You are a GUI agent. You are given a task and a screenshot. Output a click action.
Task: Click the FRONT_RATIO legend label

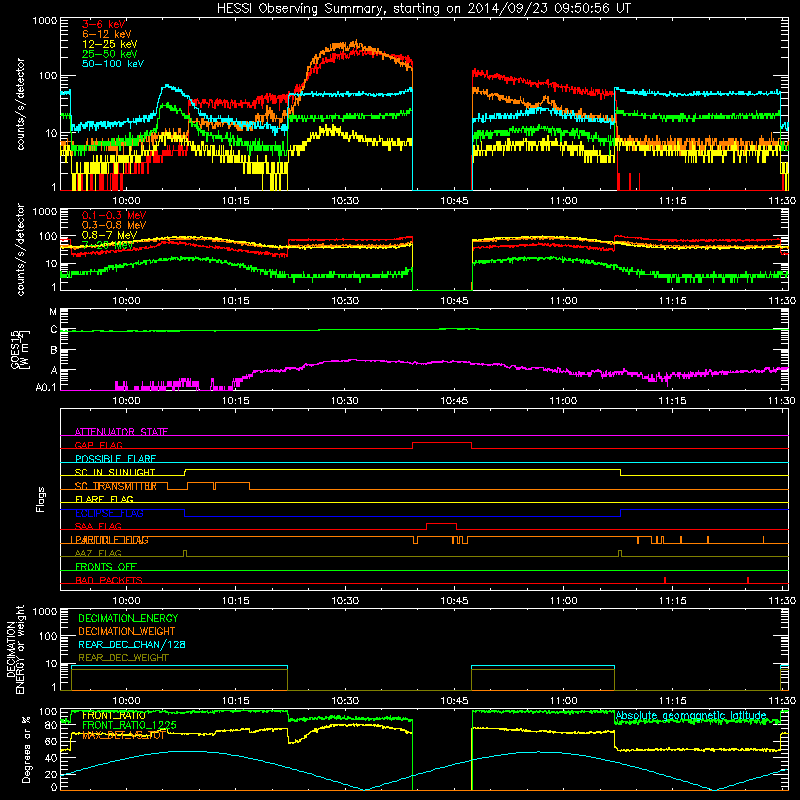pyautogui.click(x=114, y=715)
